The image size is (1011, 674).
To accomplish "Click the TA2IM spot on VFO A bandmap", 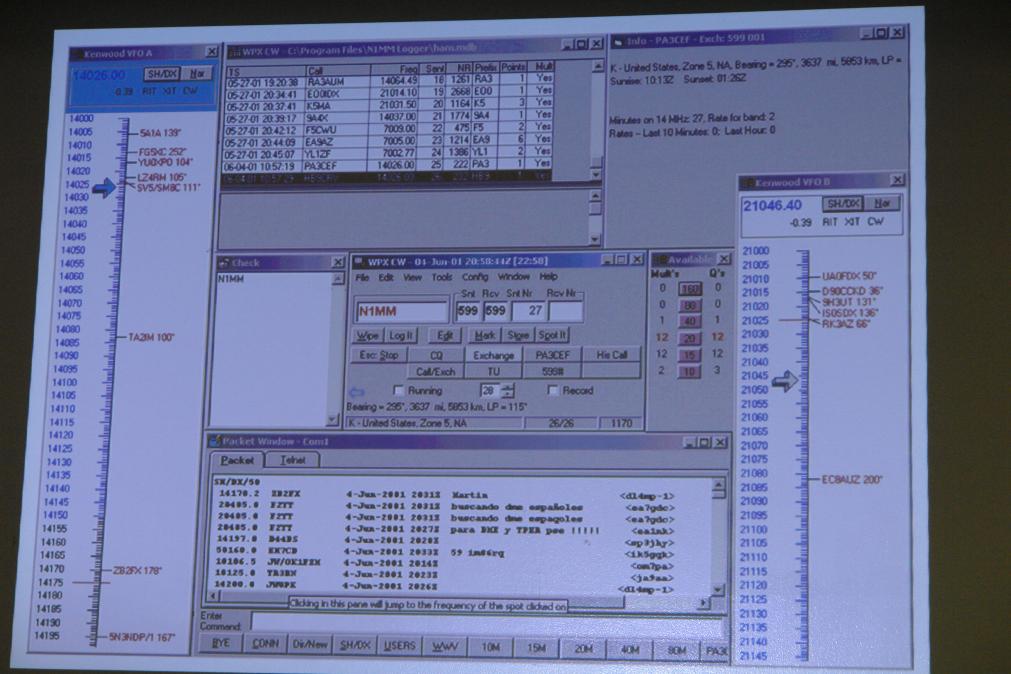I will point(151,337).
